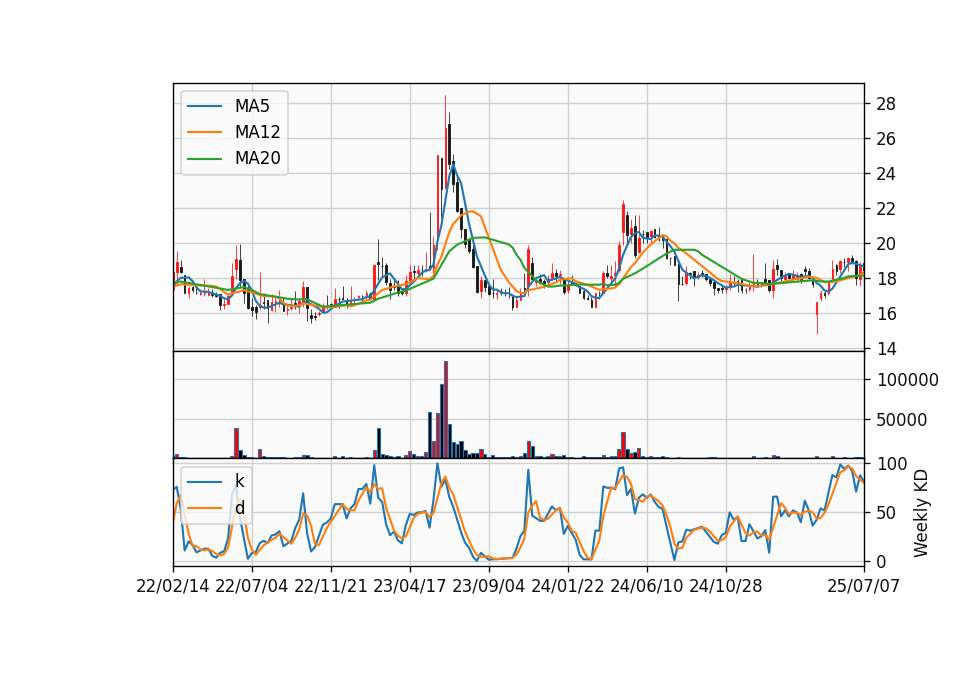
Task: Click the 22/11/21 date label
Action: [x=331, y=586]
